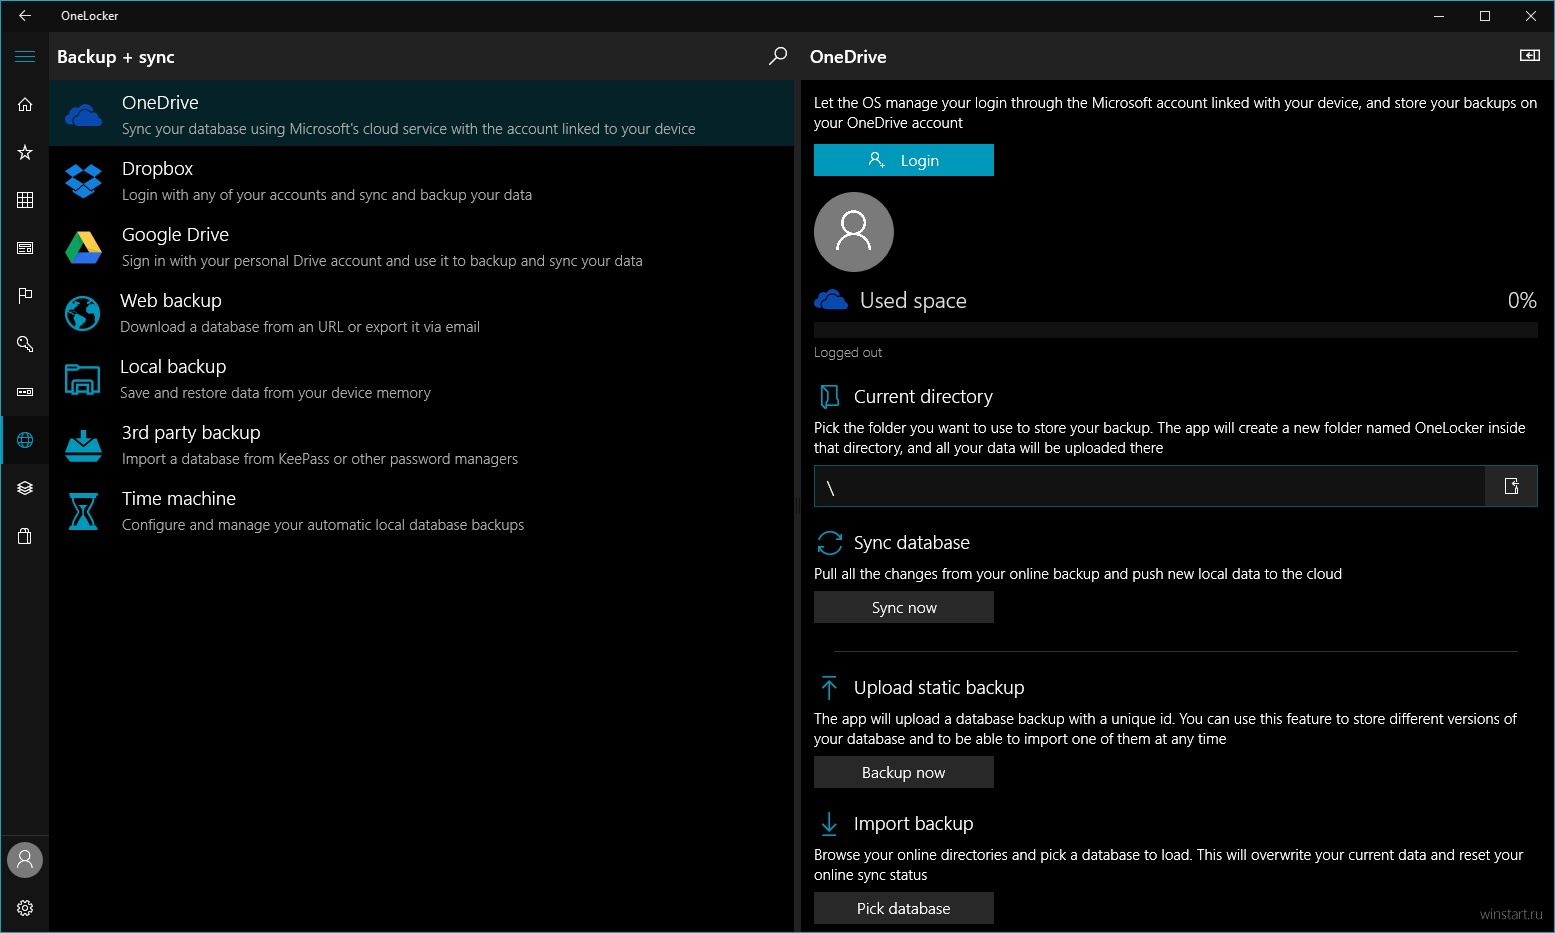This screenshot has height=933, width=1555.
Task: Go to Home in the sidebar
Action: [x=25, y=104]
